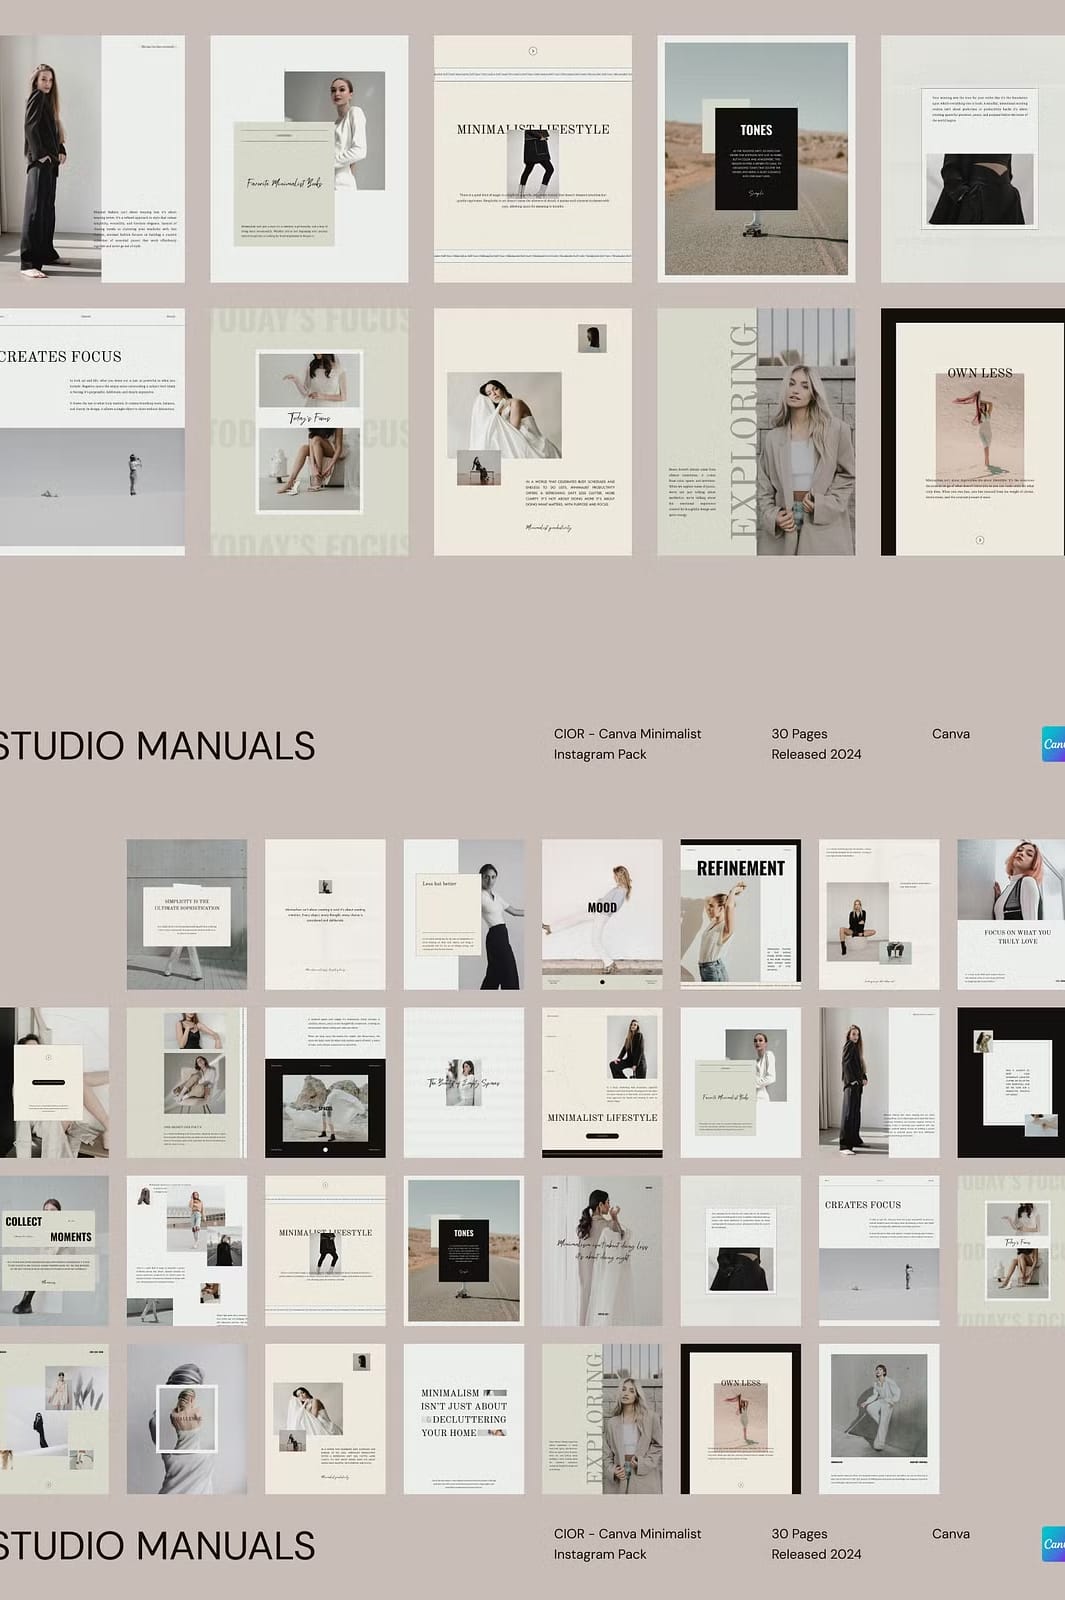This screenshot has width=1065, height=1600.
Task: Click the upper '30 Pages Released 2024' label
Action: 815,743
